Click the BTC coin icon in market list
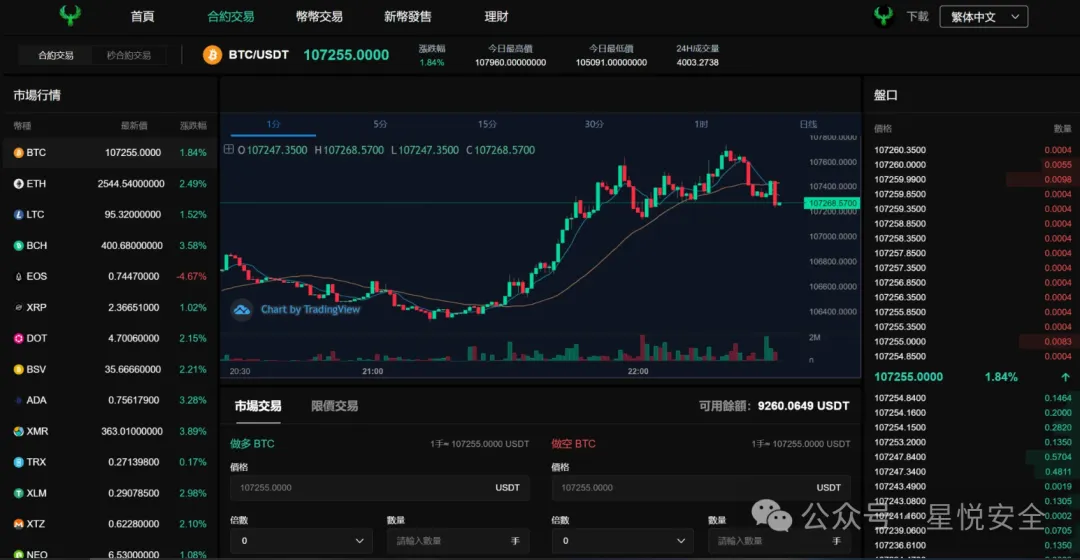This screenshot has width=1080, height=560. click(x=19, y=153)
